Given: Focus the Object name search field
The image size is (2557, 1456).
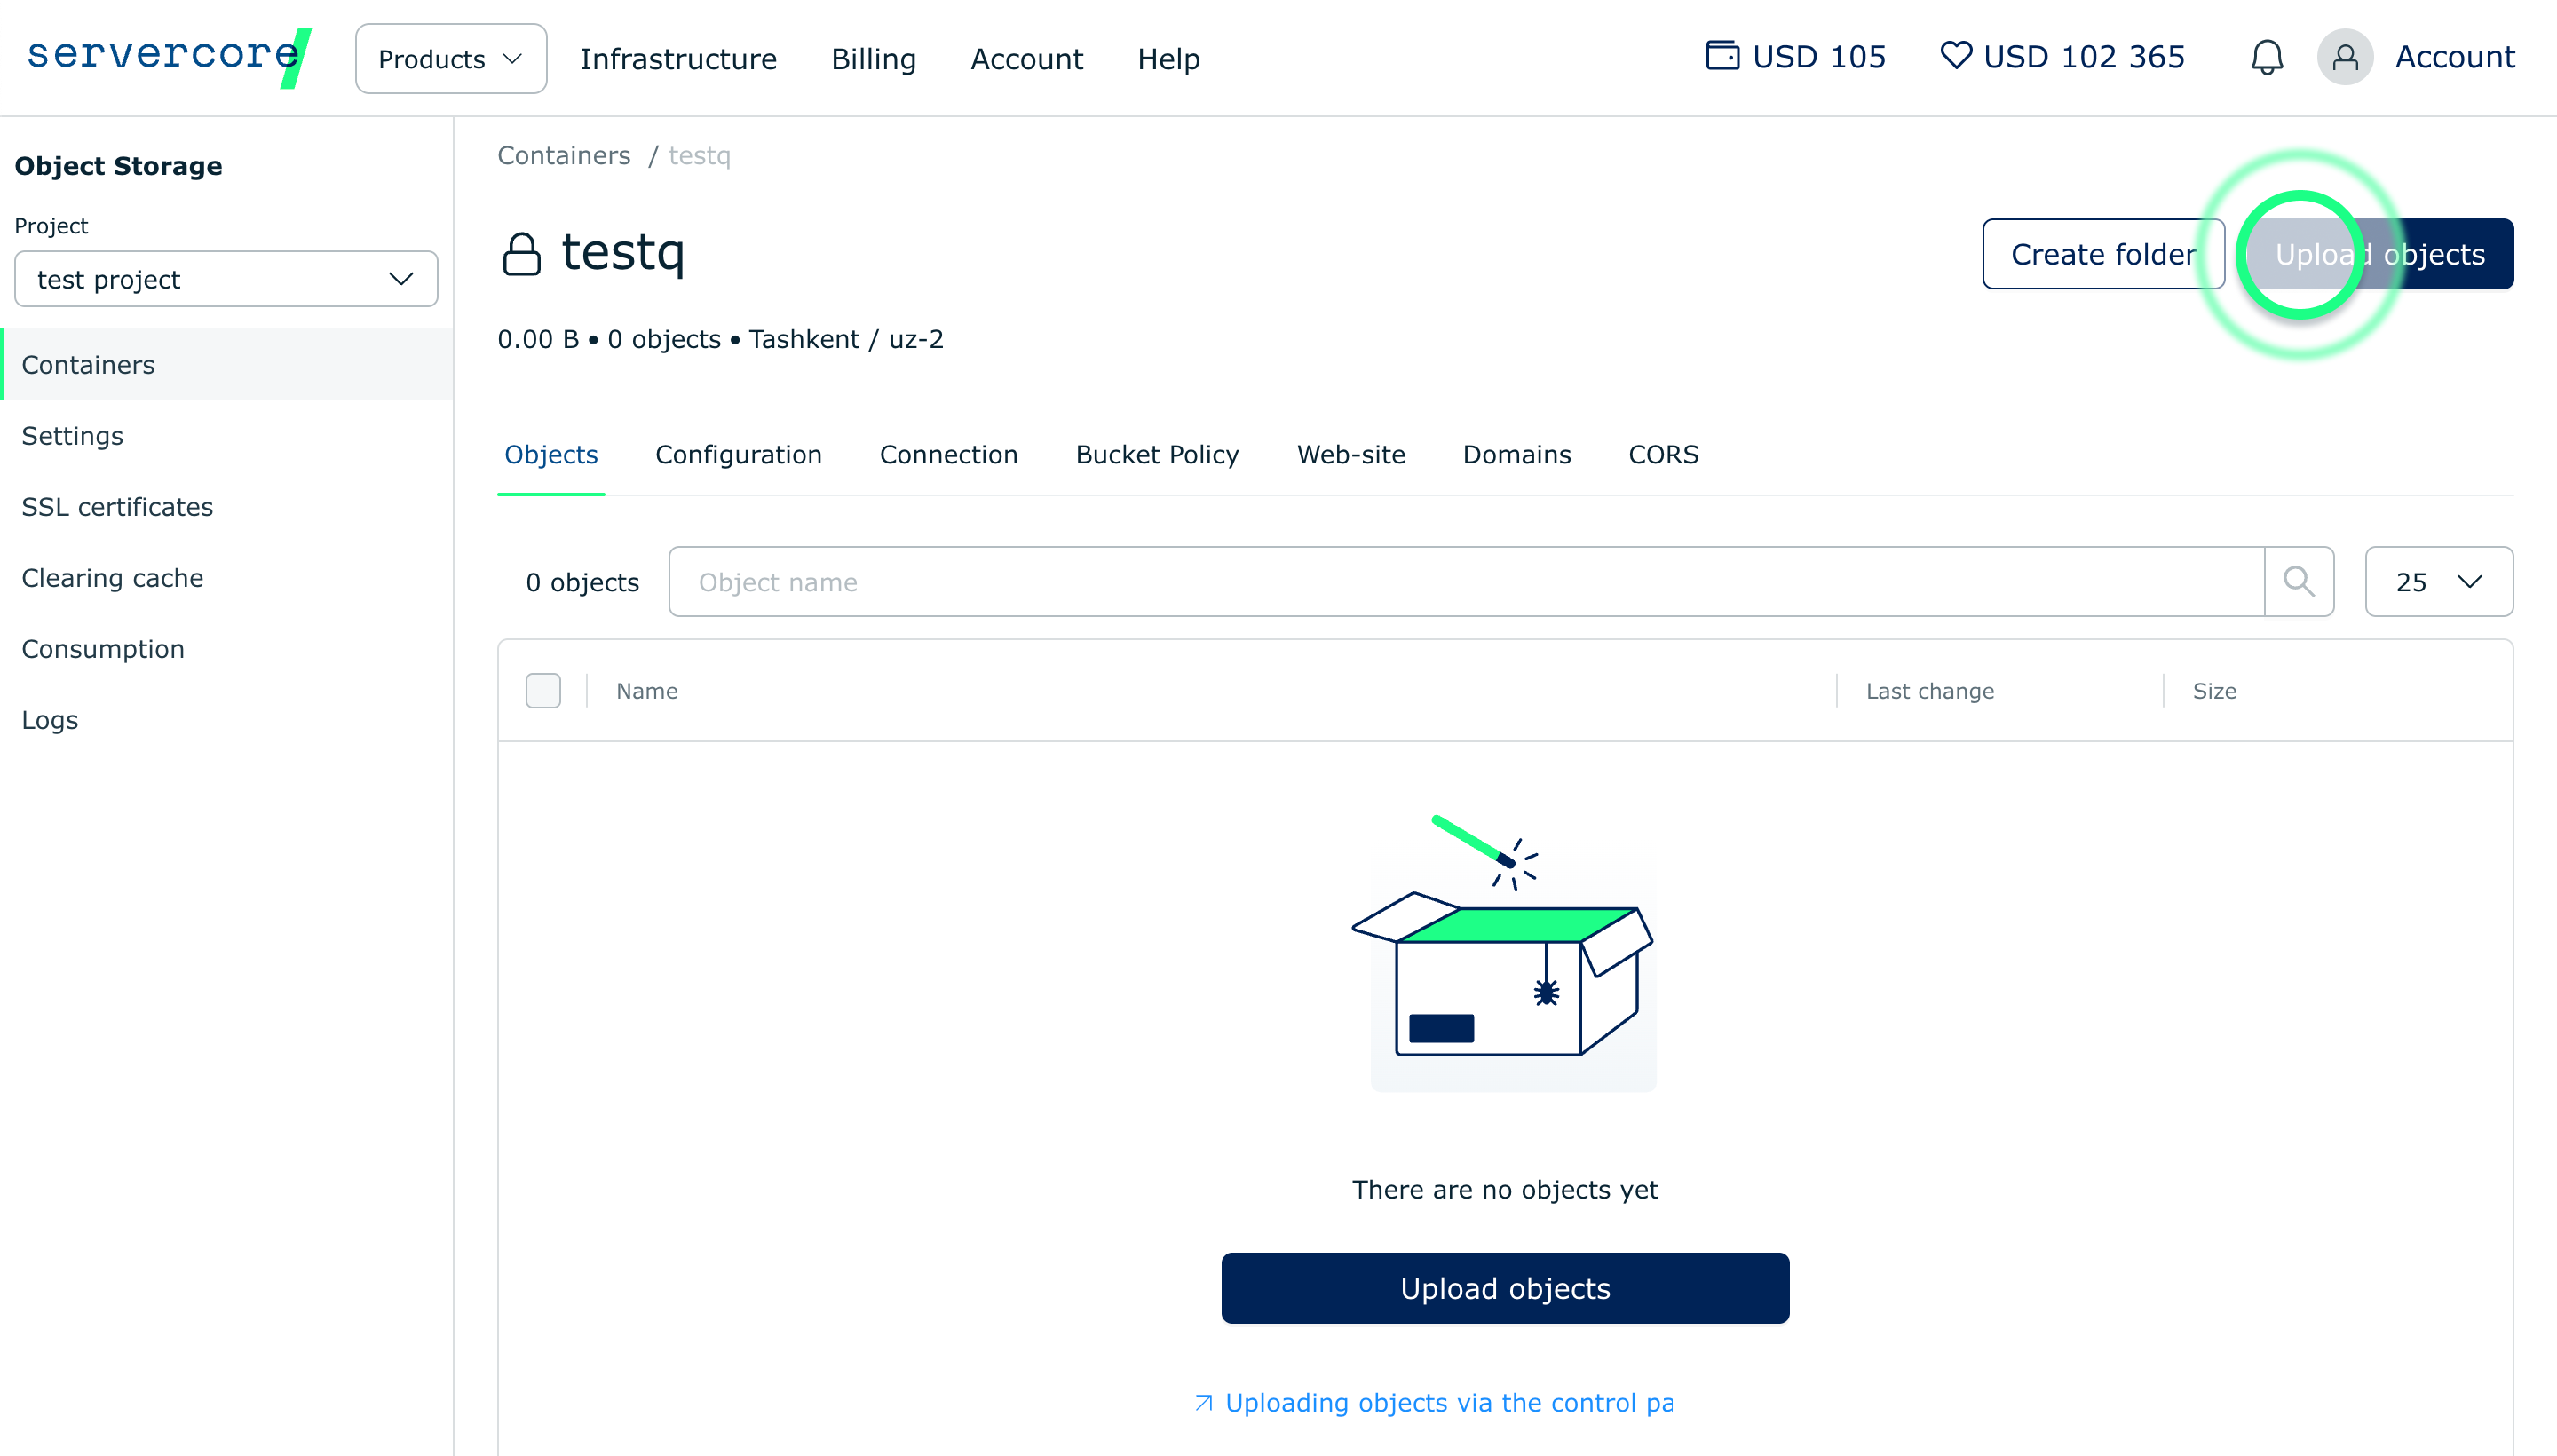Looking at the screenshot, I should pyautogui.click(x=1465, y=581).
